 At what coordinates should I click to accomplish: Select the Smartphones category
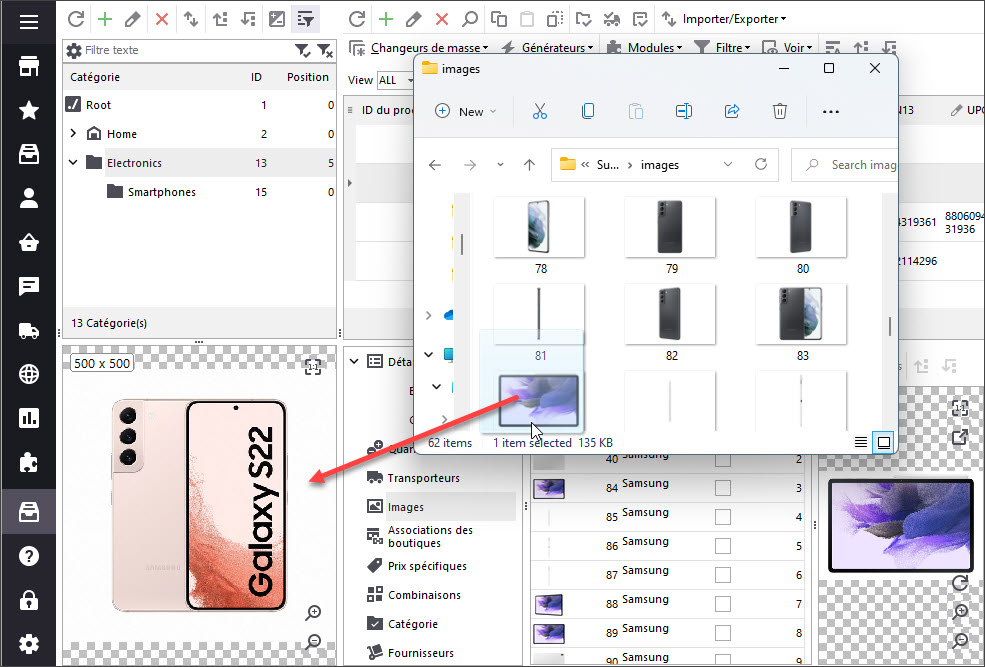[x=161, y=192]
